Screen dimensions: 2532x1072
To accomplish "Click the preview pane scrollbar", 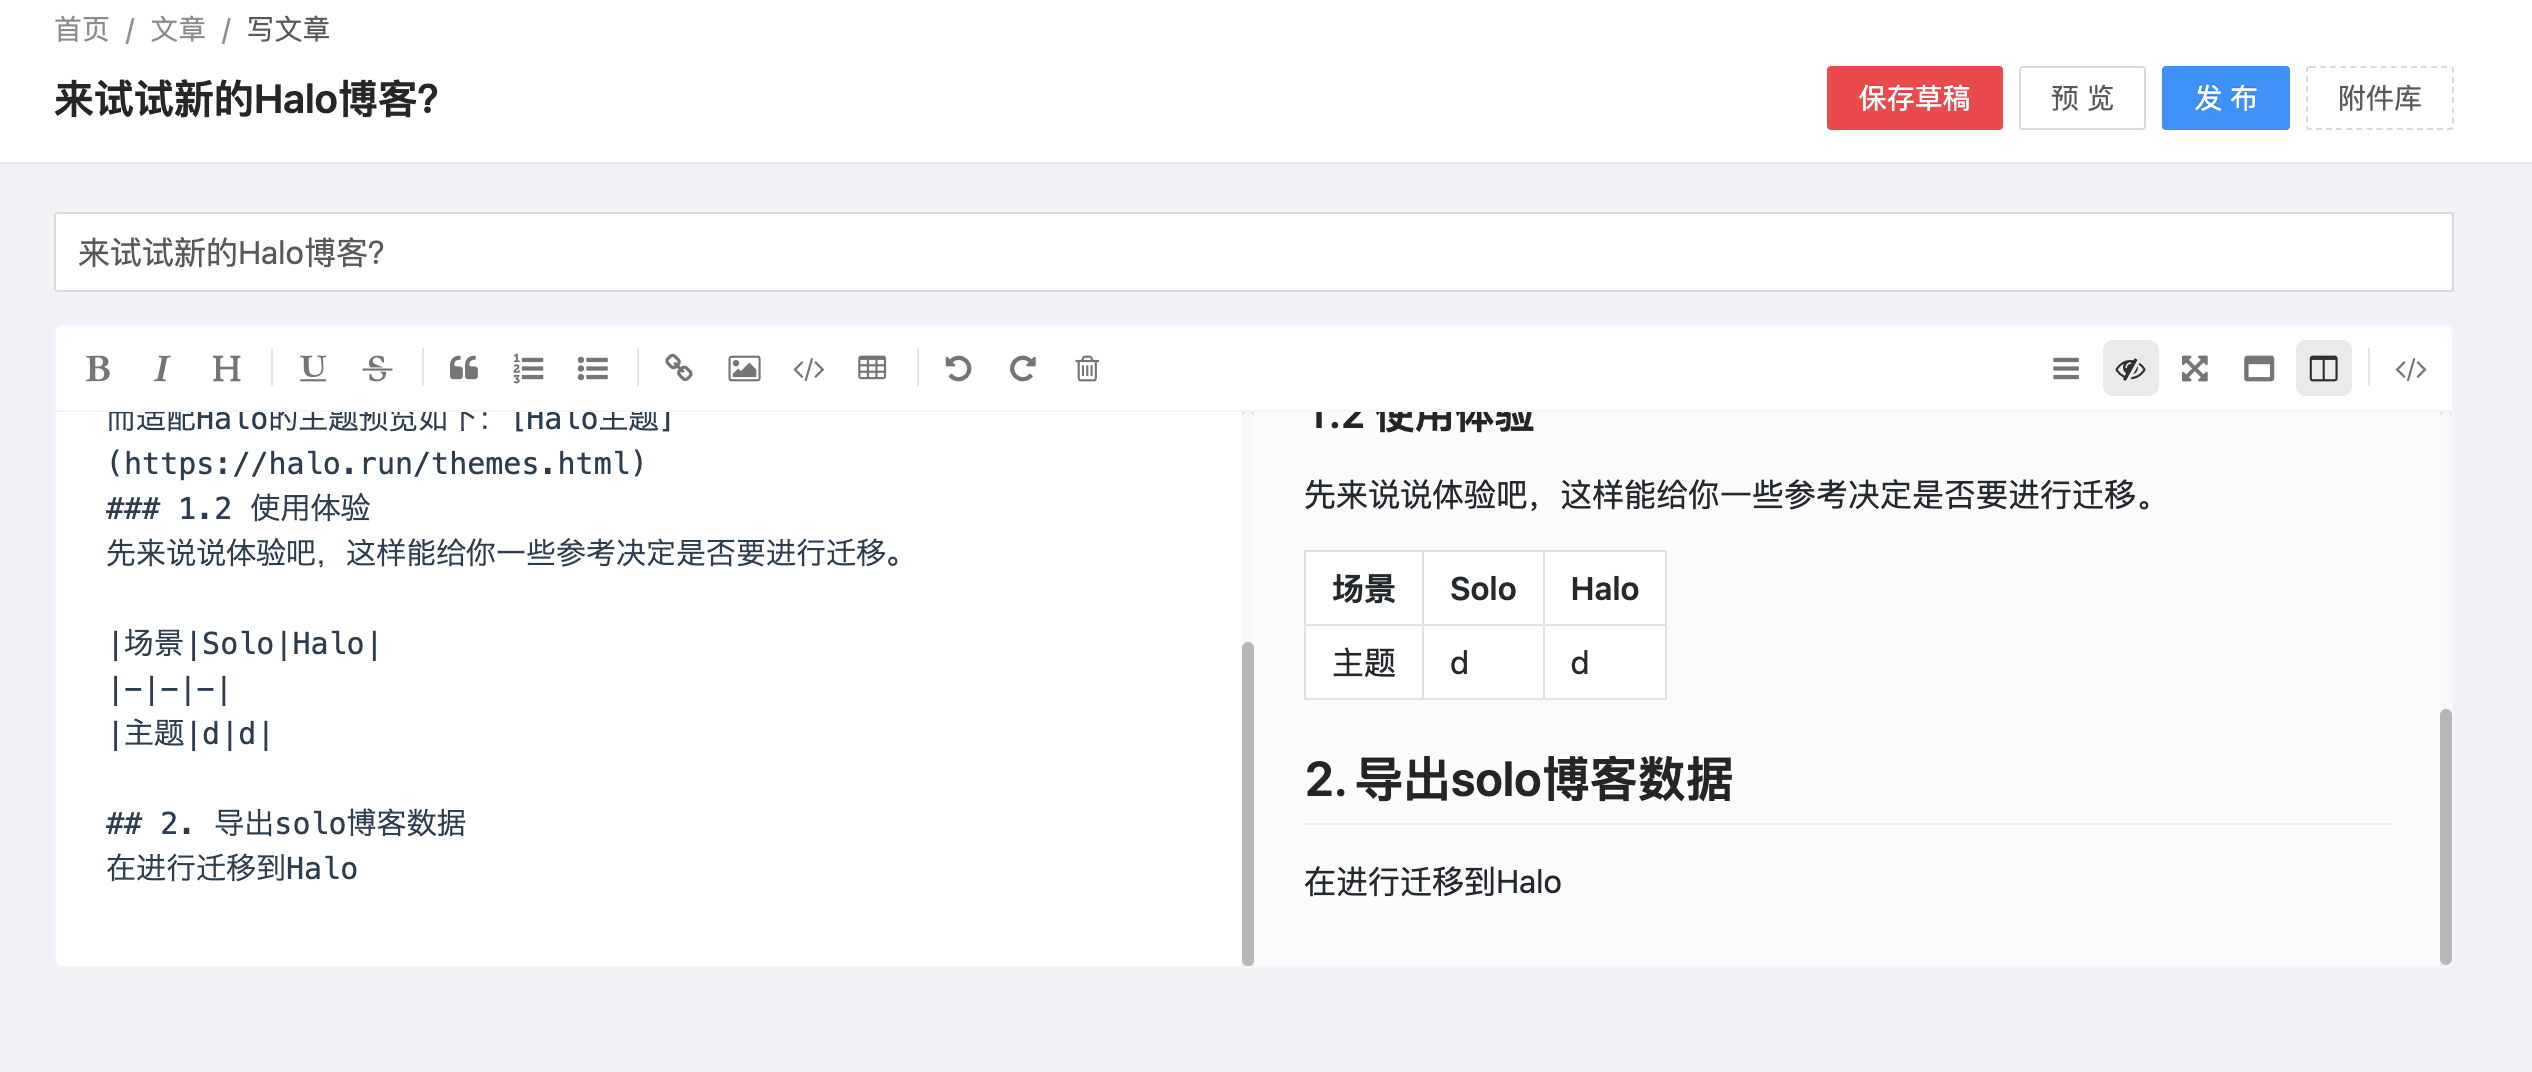I will click(x=2445, y=836).
